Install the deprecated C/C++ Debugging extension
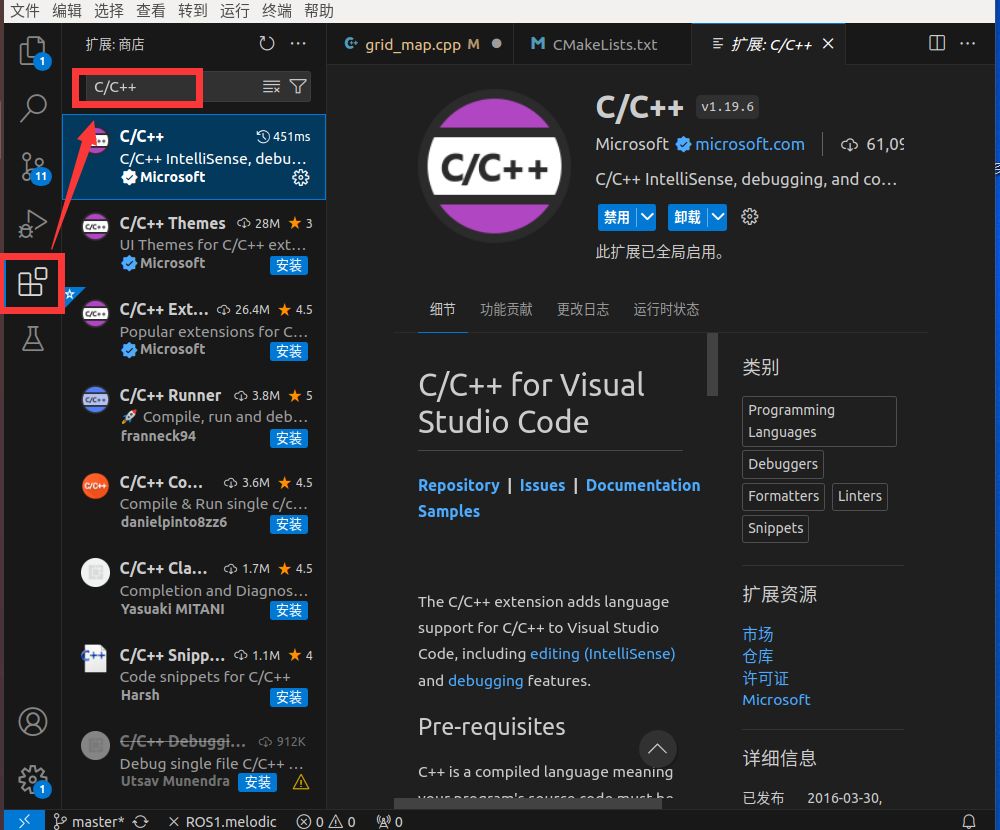 [258, 782]
